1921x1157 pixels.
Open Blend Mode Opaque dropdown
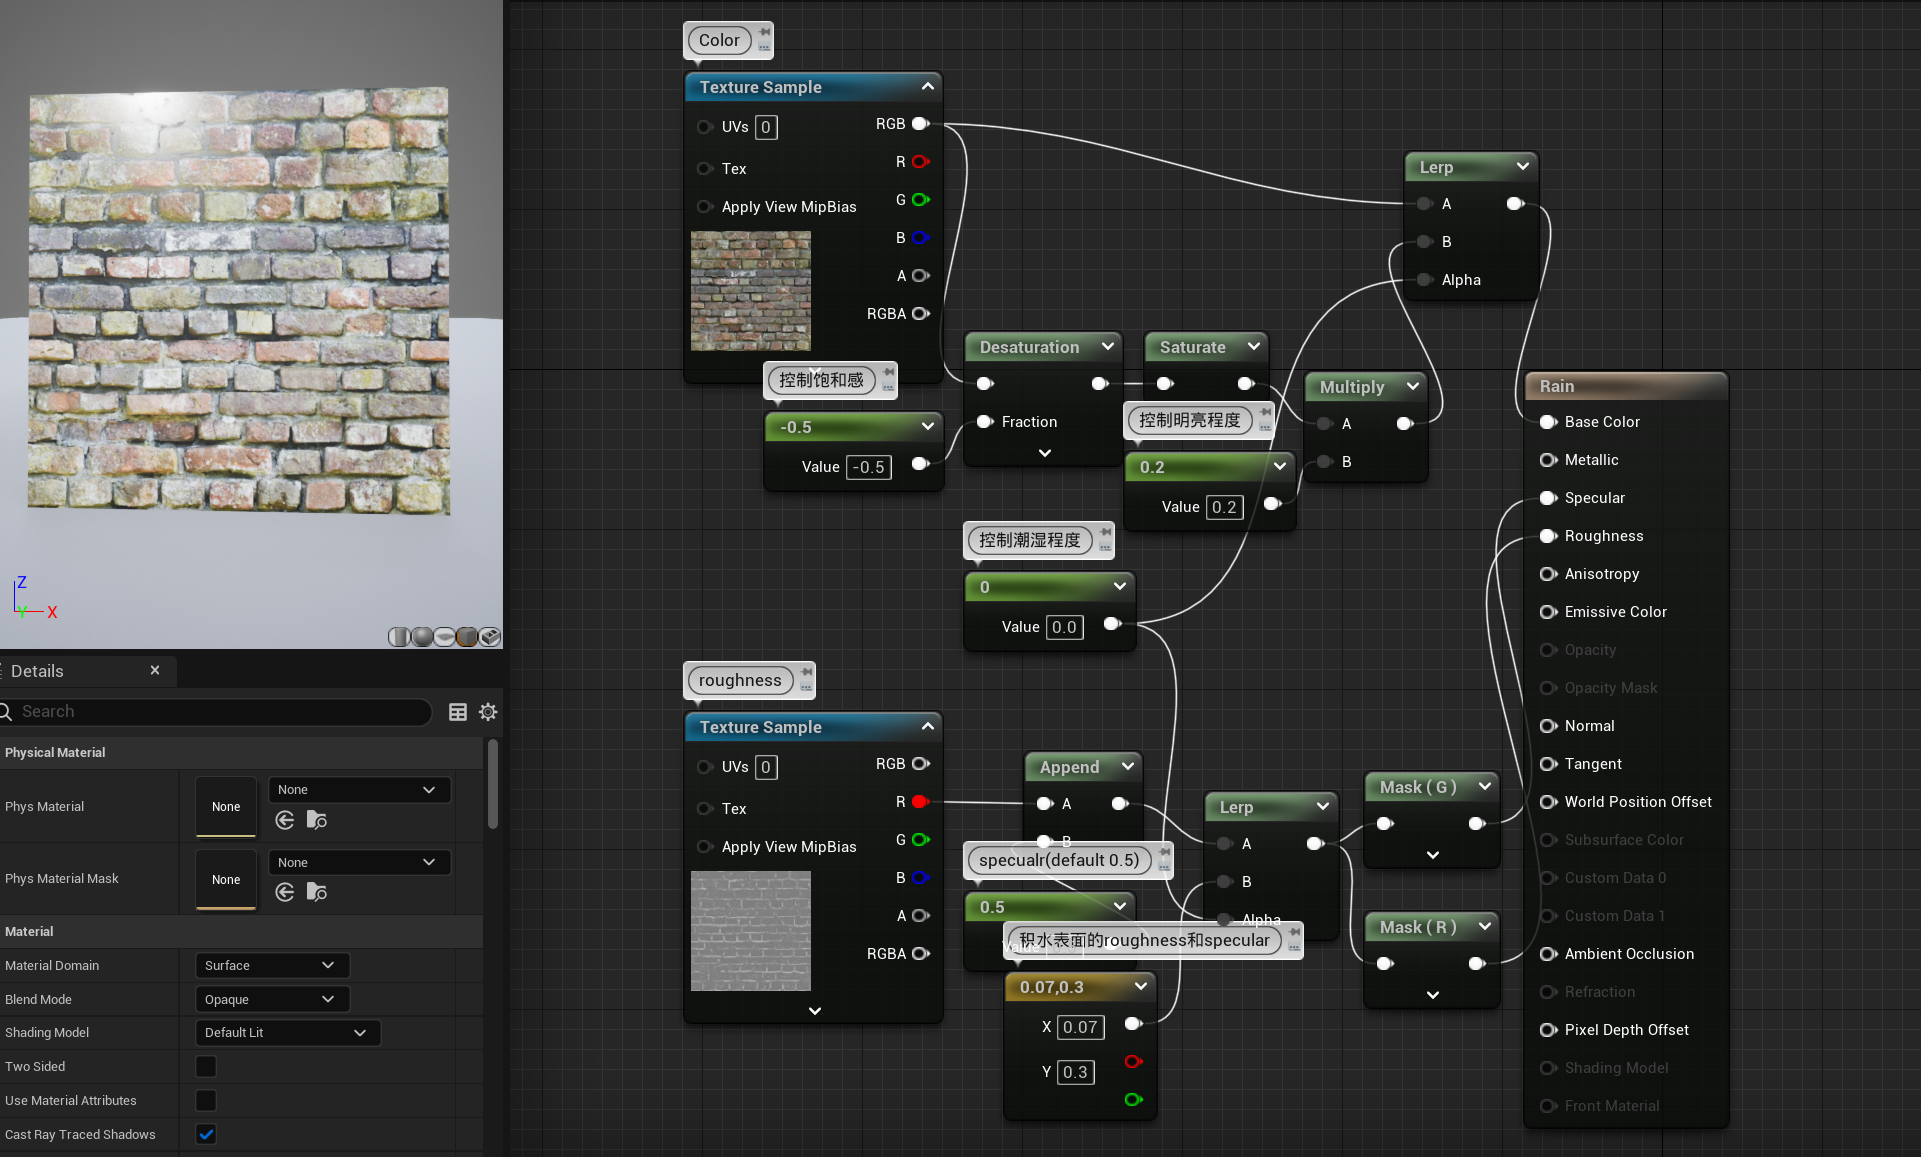(272, 999)
